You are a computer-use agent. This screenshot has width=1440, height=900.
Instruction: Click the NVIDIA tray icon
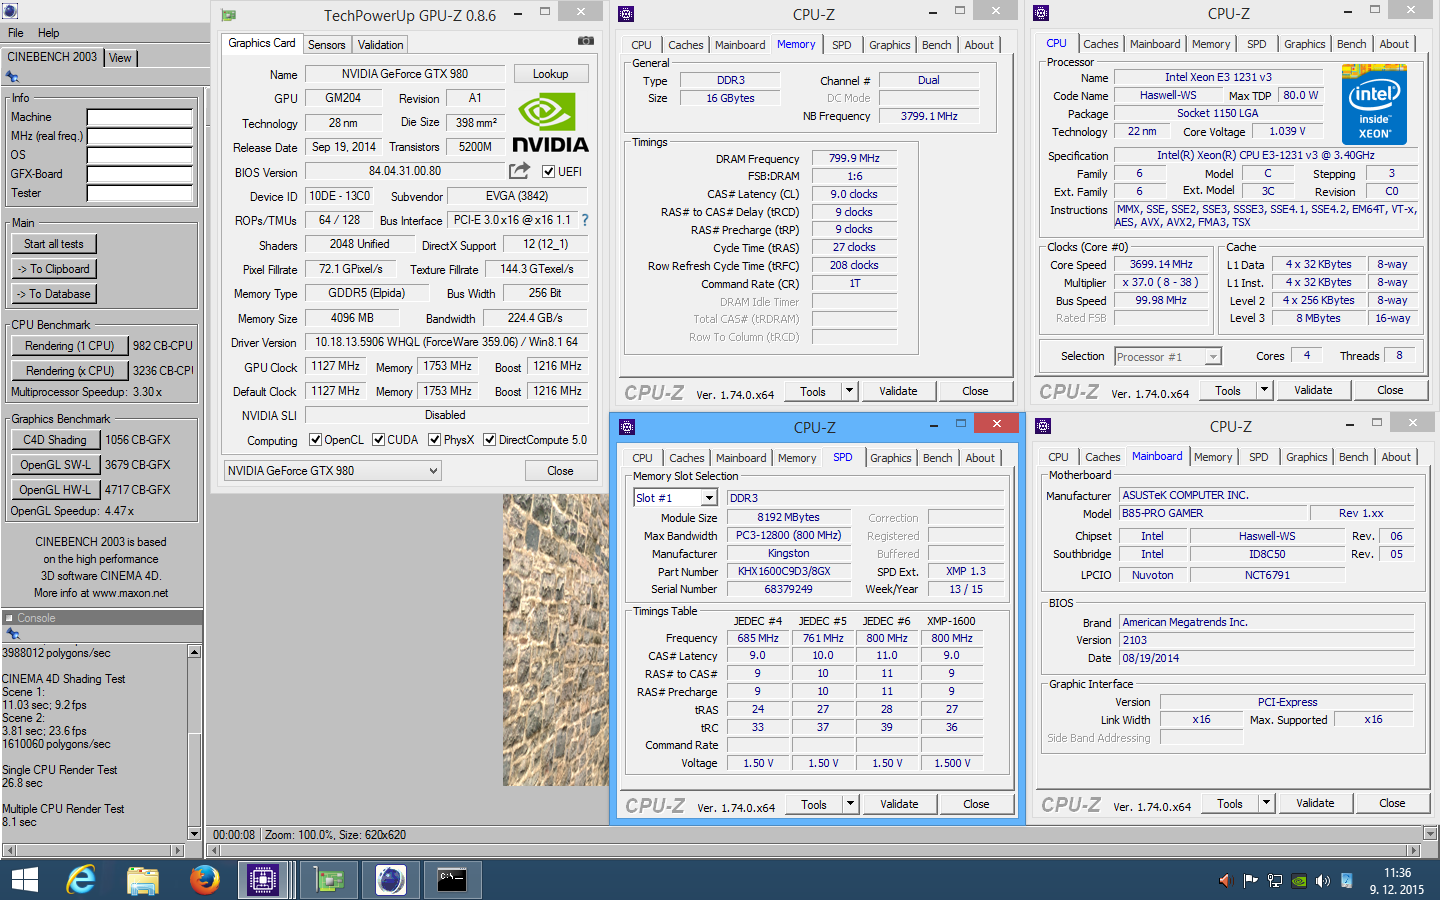pyautogui.click(x=1299, y=881)
